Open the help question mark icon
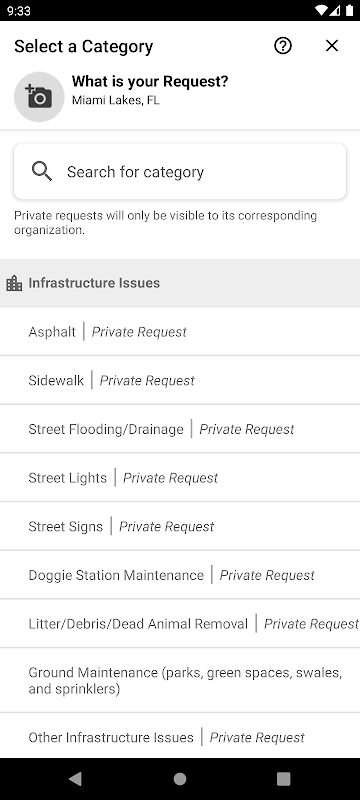The width and height of the screenshot is (360, 800). (282, 46)
